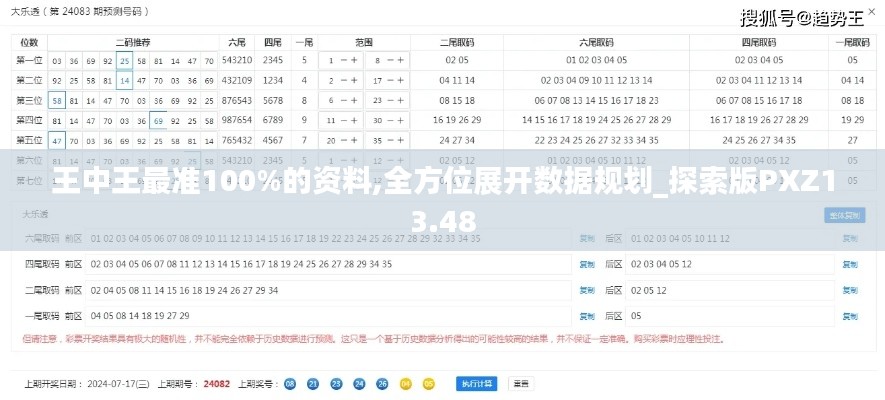Select highlighted number 58 in 第三位 row
The image size is (885, 400).
[x=57, y=101]
